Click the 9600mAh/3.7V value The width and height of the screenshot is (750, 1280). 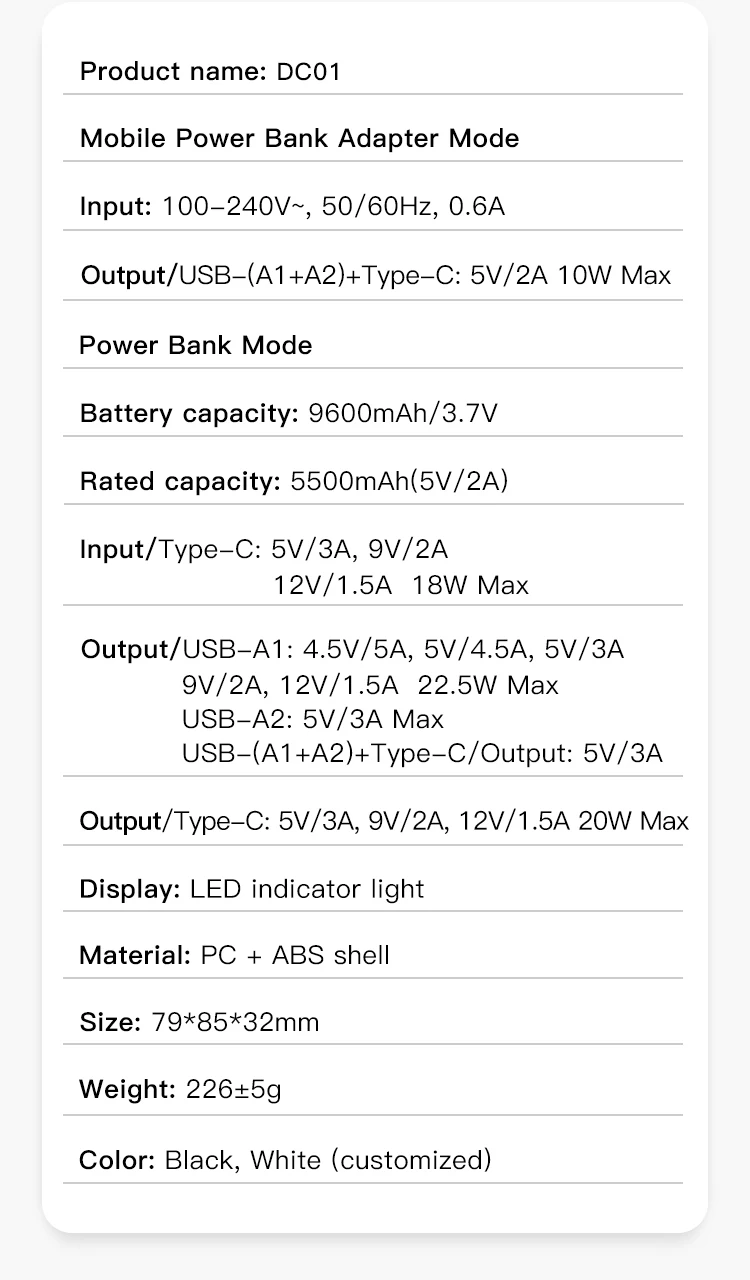(403, 413)
